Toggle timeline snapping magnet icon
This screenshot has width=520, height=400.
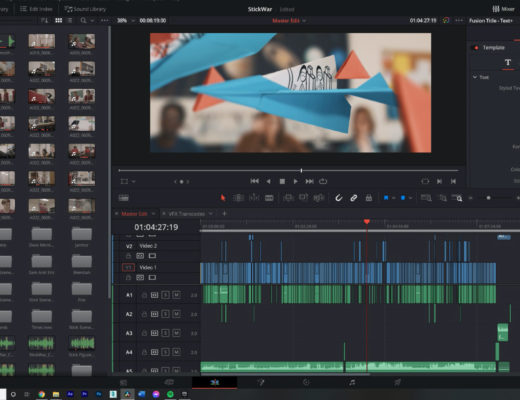338,198
